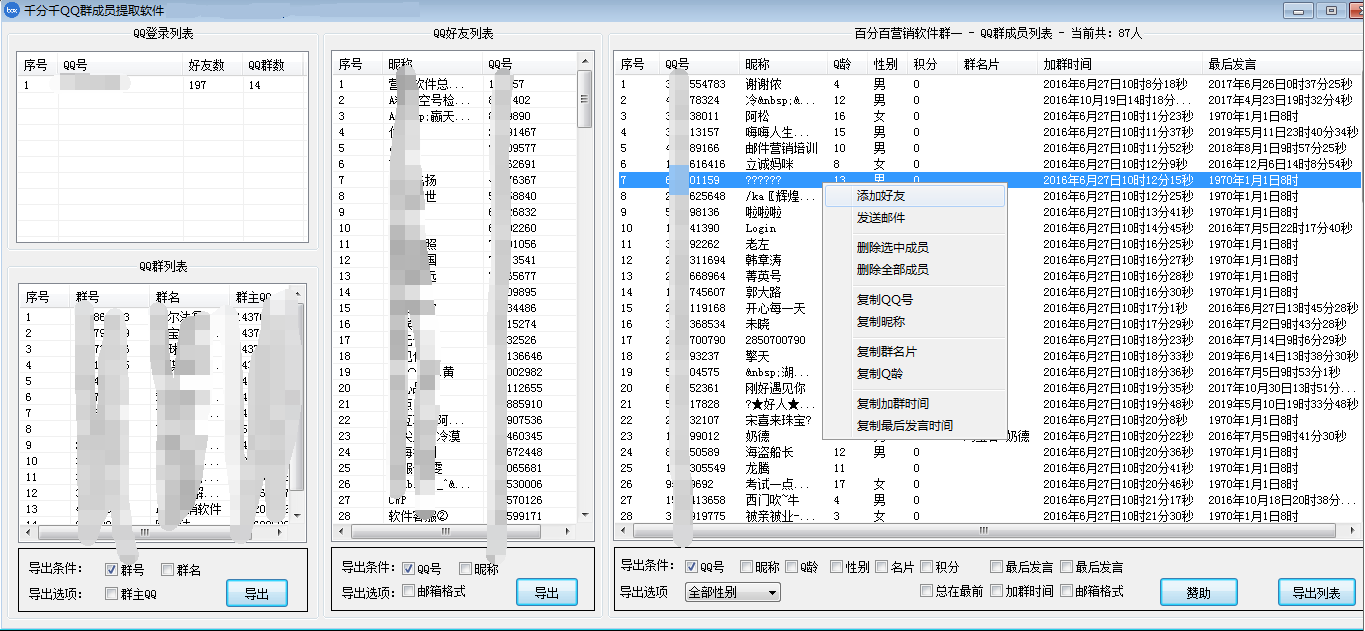The height and width of the screenshot is (631, 1365).
Task: Choose 添加好友 from the context menu
Action: click(880, 196)
